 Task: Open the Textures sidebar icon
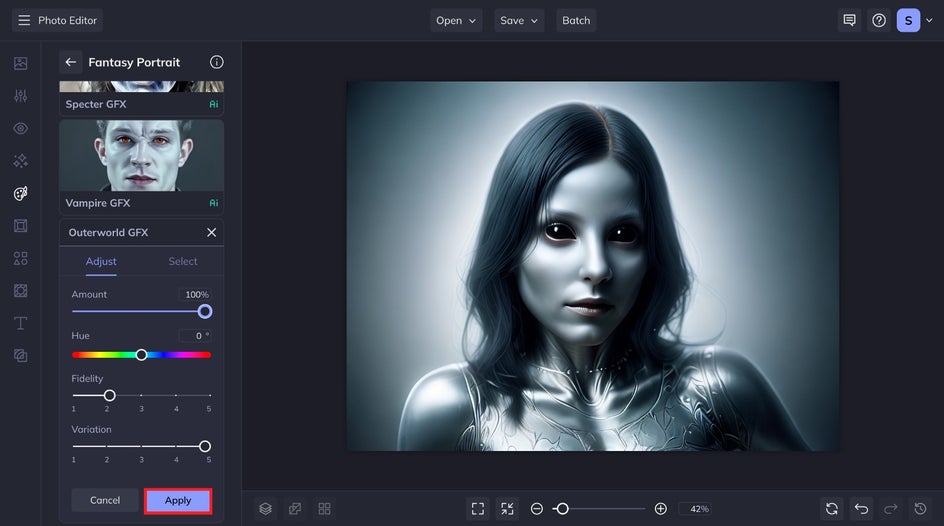(x=20, y=291)
